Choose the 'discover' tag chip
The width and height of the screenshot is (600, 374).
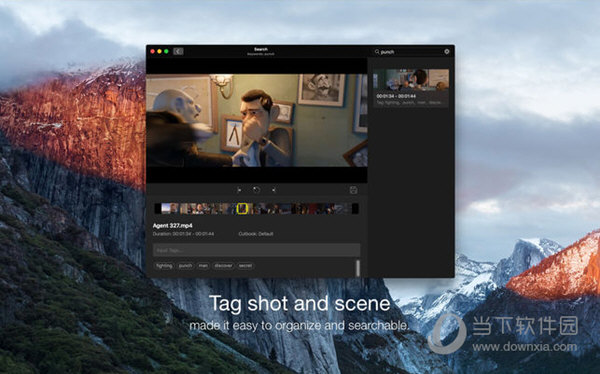[x=223, y=266]
